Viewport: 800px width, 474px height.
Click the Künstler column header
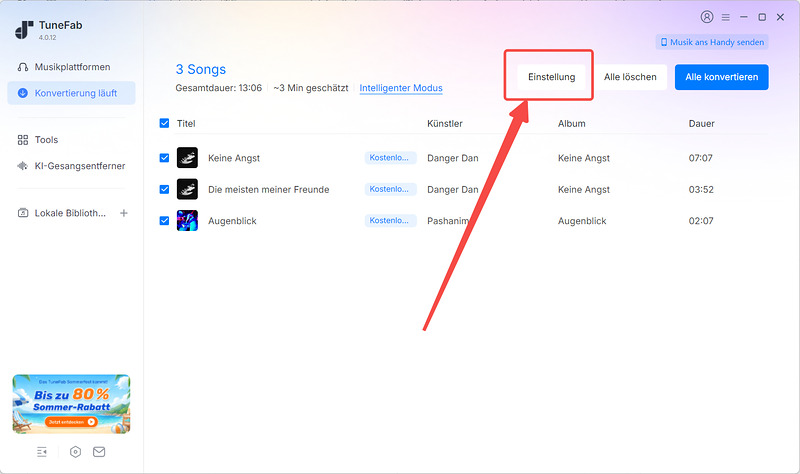(445, 123)
